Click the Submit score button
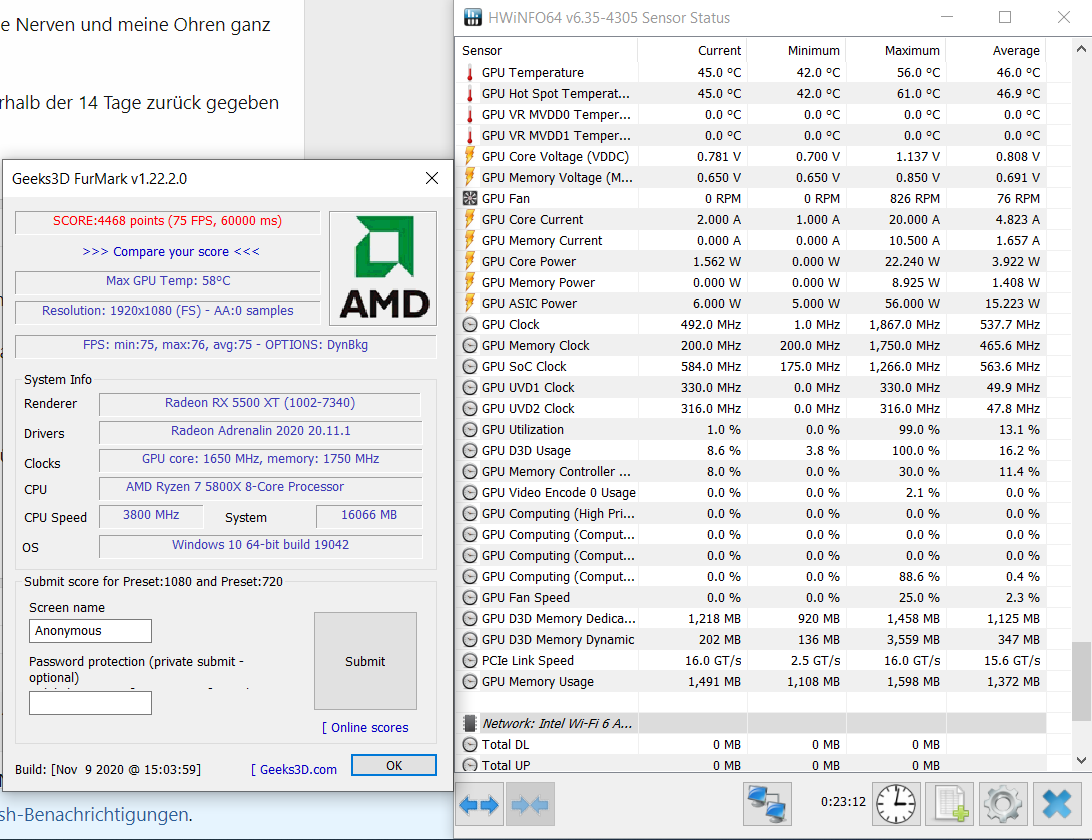This screenshot has width=1092, height=840. click(365, 661)
